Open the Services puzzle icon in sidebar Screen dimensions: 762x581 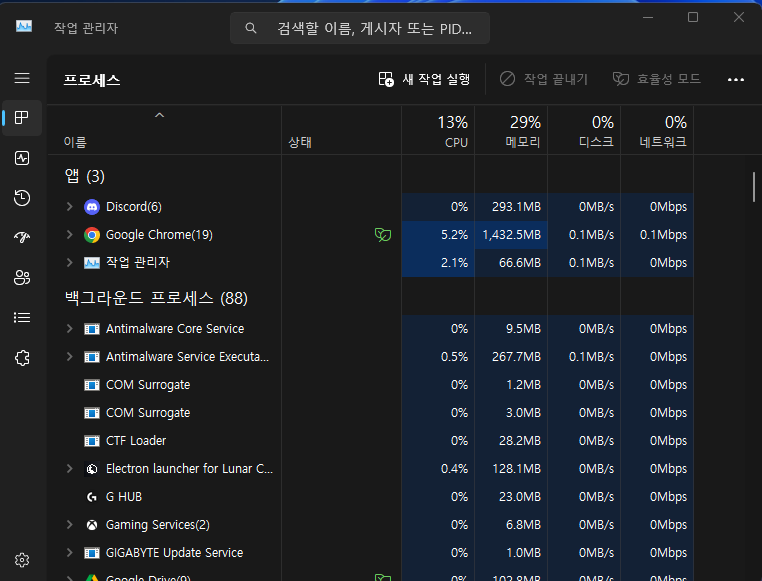[x=22, y=358]
